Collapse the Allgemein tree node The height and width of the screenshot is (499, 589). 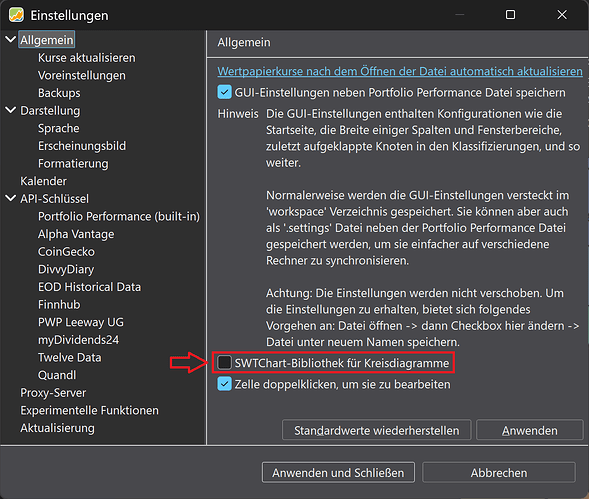11,39
